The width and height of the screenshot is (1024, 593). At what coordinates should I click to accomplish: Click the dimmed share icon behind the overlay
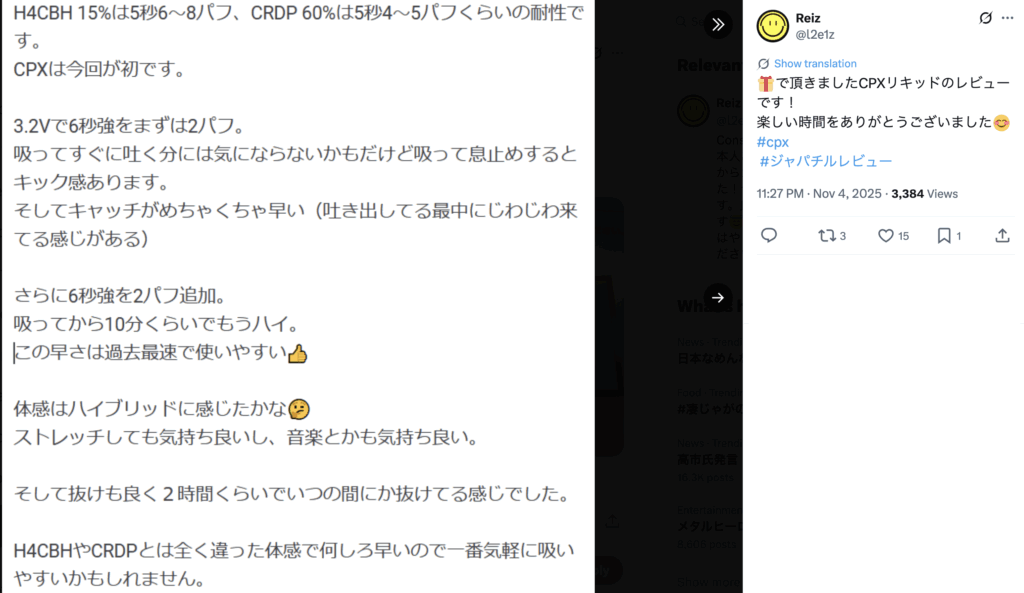[612, 521]
